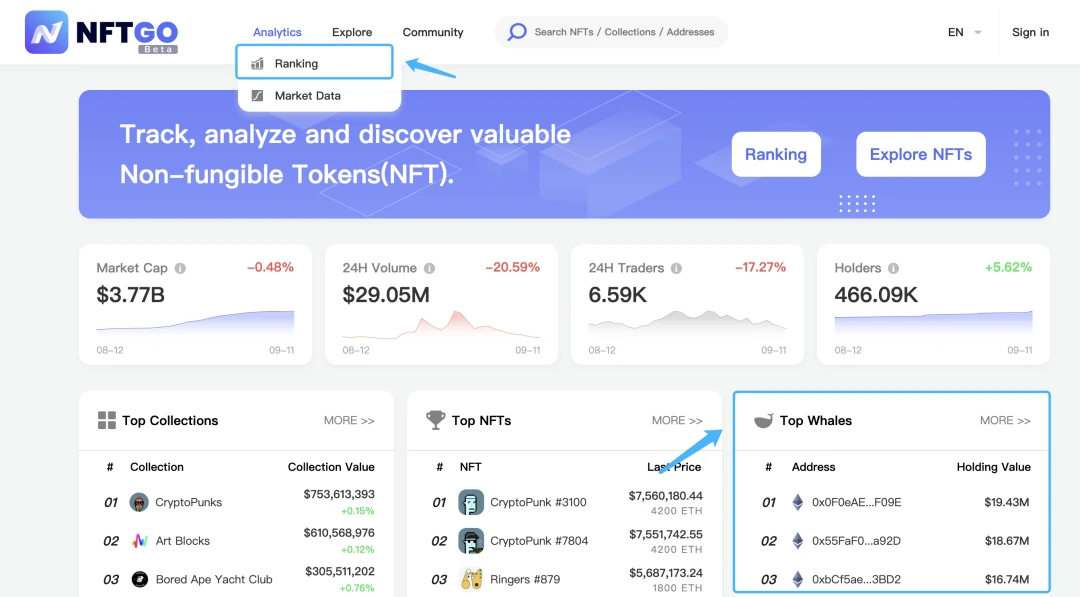Click the Sign in link
Image resolution: width=1080 pixels, height=597 pixels.
tap(1030, 32)
